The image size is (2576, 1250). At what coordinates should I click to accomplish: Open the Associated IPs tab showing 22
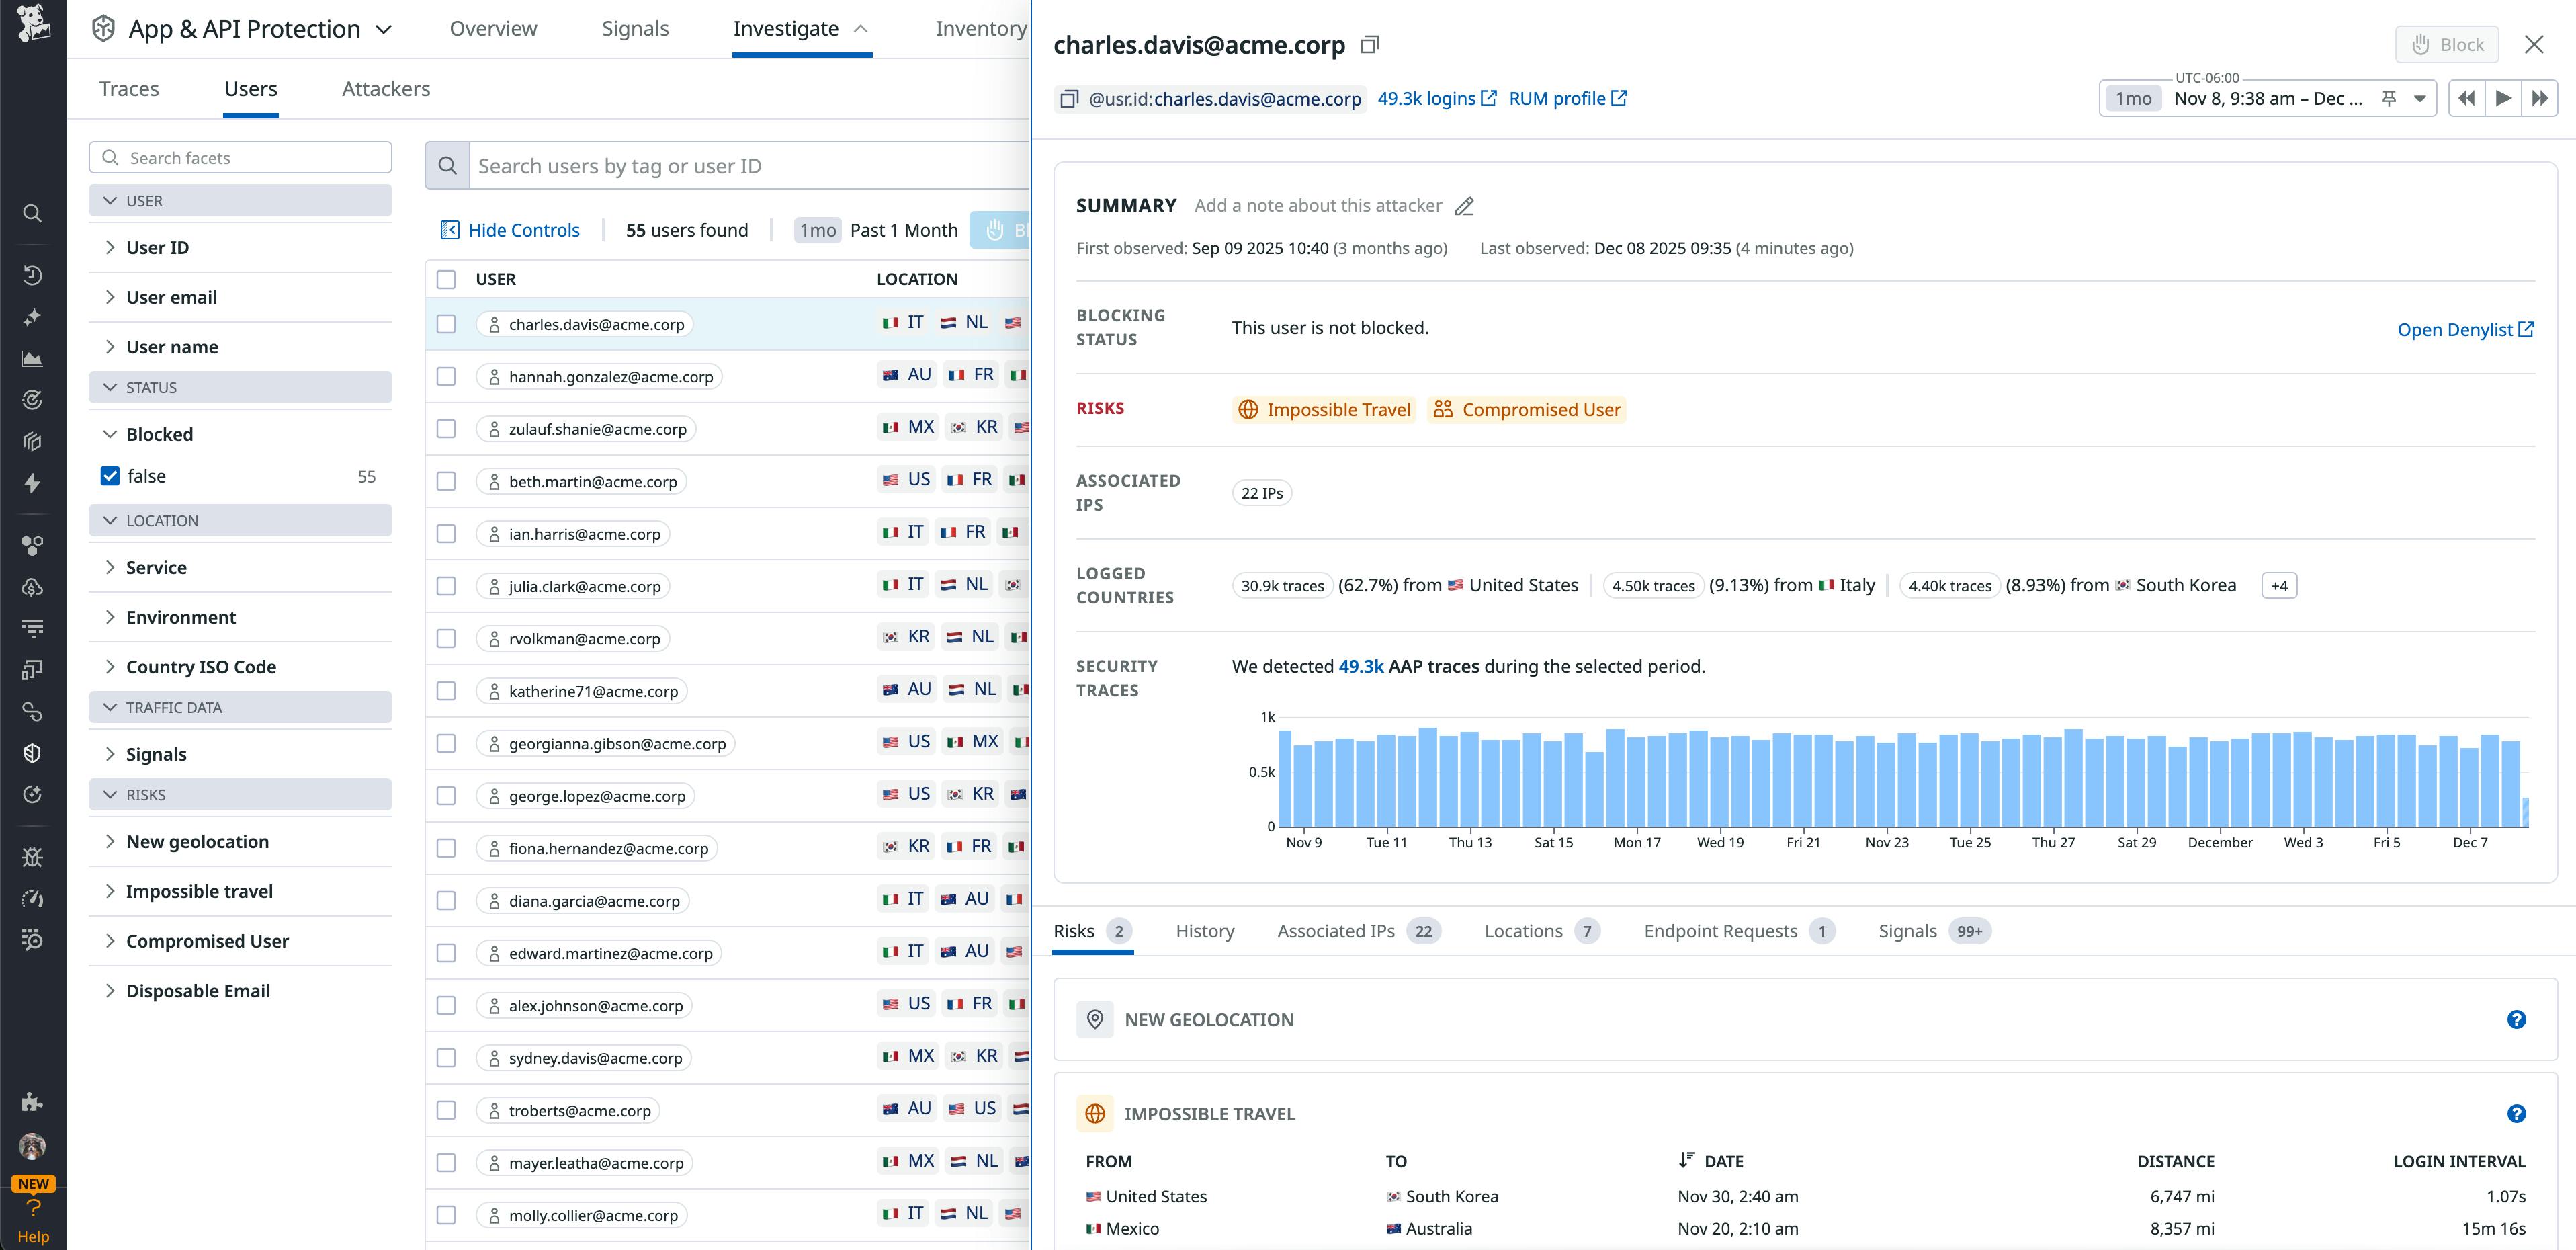[1335, 931]
